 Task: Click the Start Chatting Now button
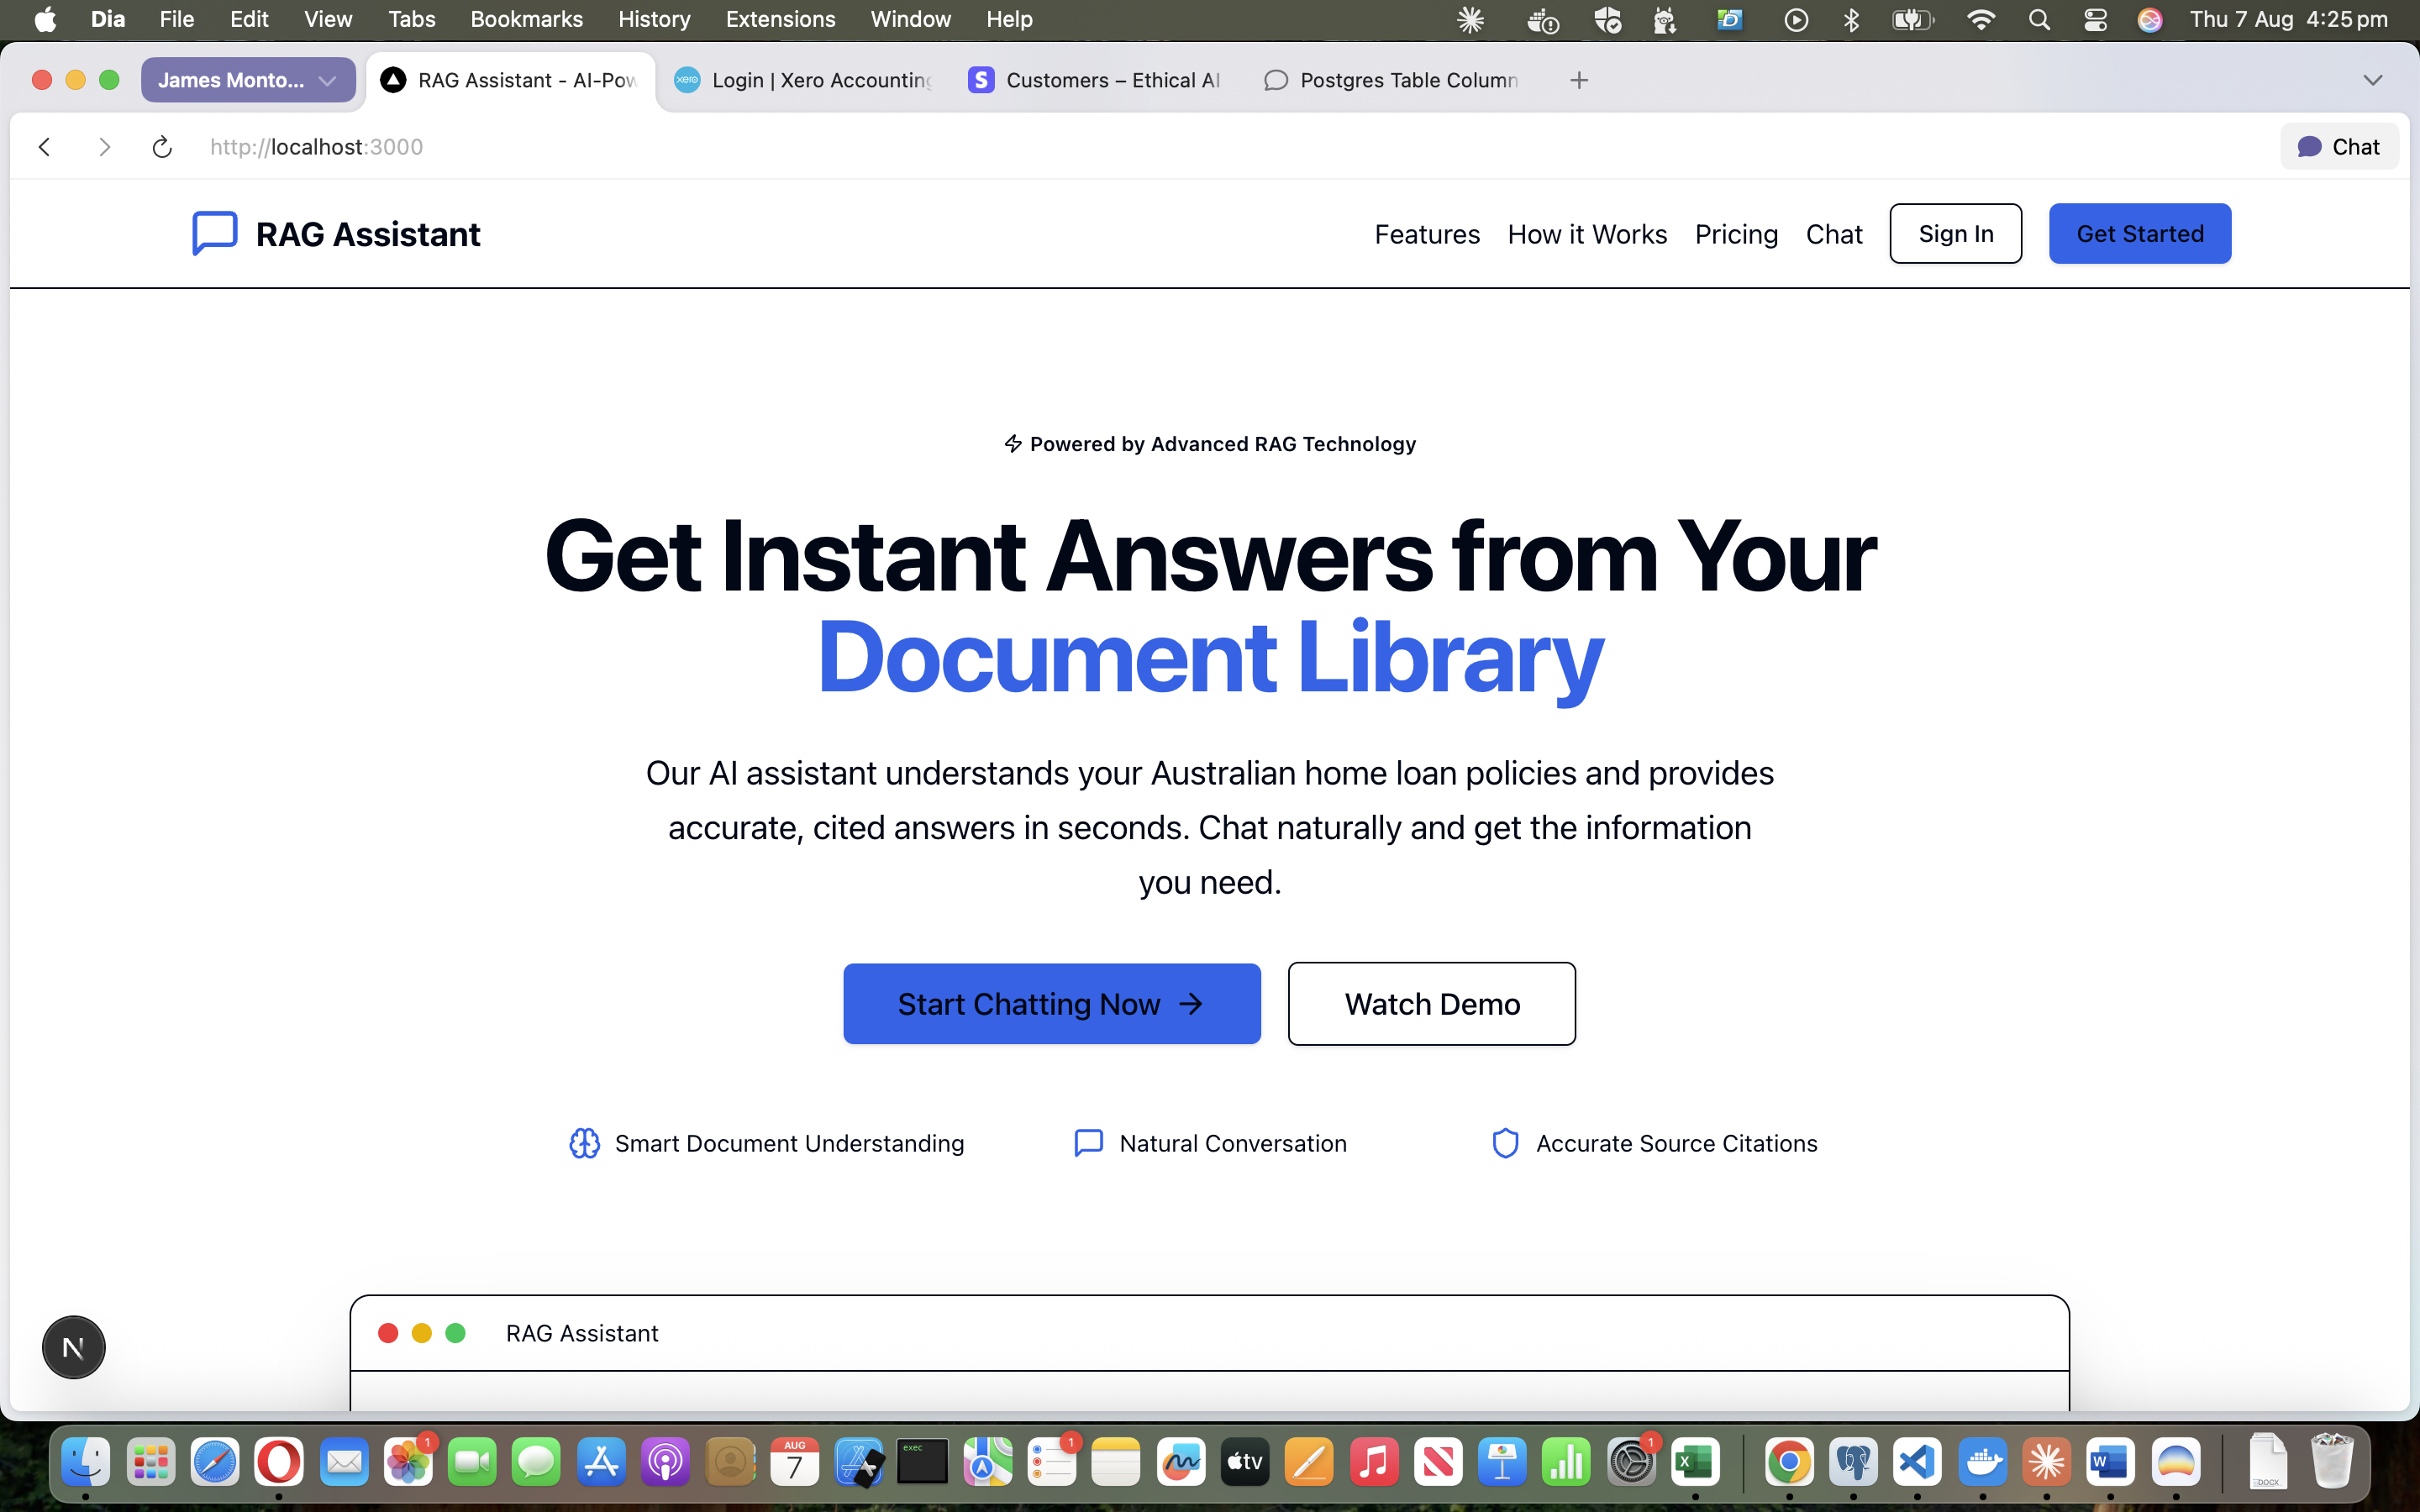coord(1051,1004)
